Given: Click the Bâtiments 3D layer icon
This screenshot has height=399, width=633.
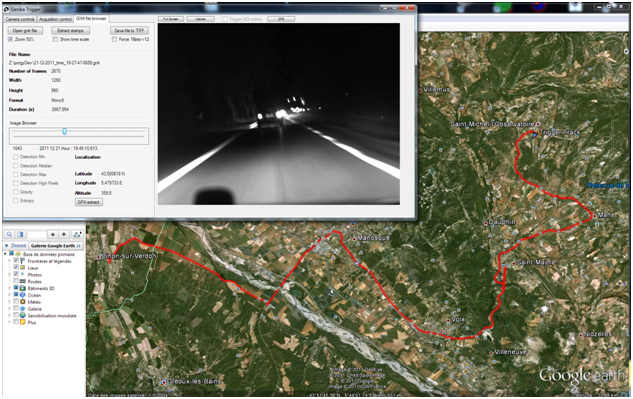Looking at the screenshot, I should point(23,288).
